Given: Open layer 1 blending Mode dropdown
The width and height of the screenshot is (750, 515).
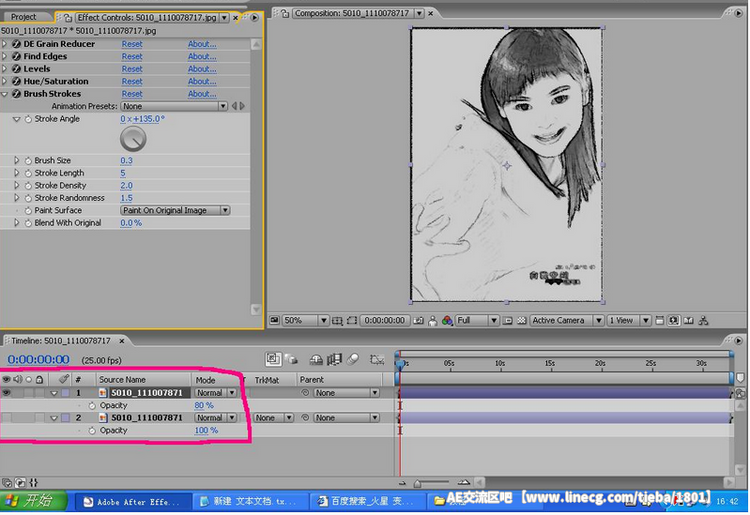Looking at the screenshot, I should click(216, 393).
